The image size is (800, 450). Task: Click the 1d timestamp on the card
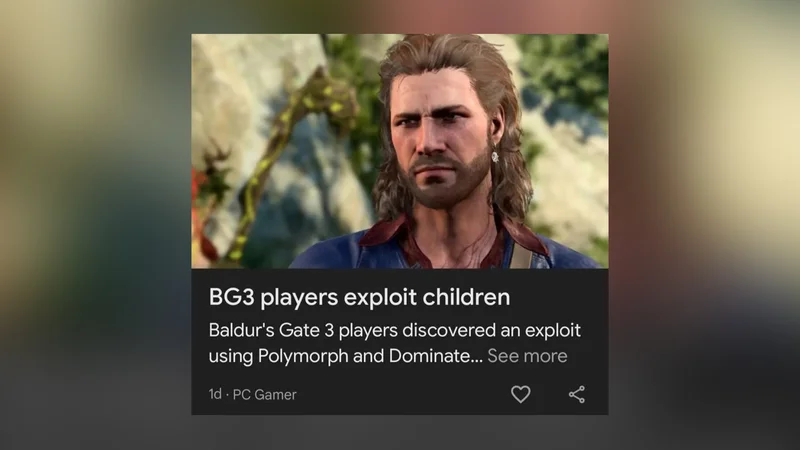click(x=215, y=394)
